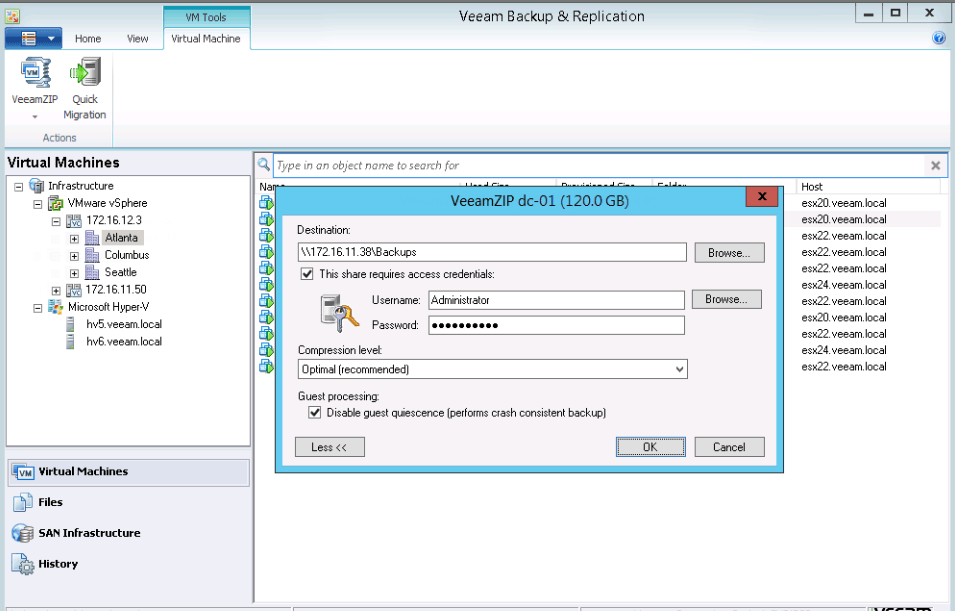Select the first esx24.veeam.local host row
Screen dimensions: 955x611
click(844, 284)
